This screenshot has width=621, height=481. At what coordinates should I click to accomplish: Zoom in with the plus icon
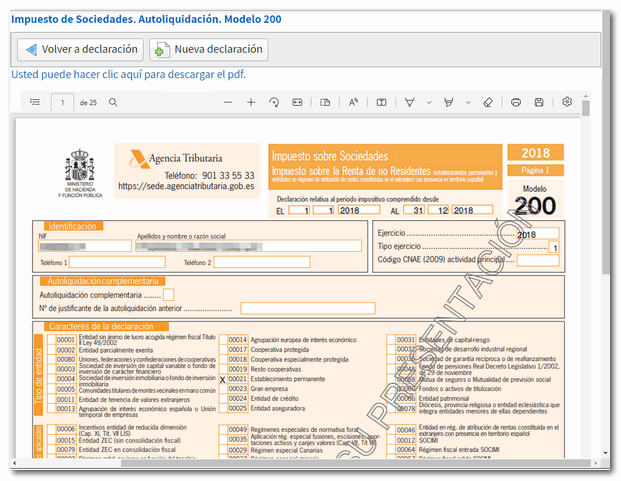pos(251,102)
